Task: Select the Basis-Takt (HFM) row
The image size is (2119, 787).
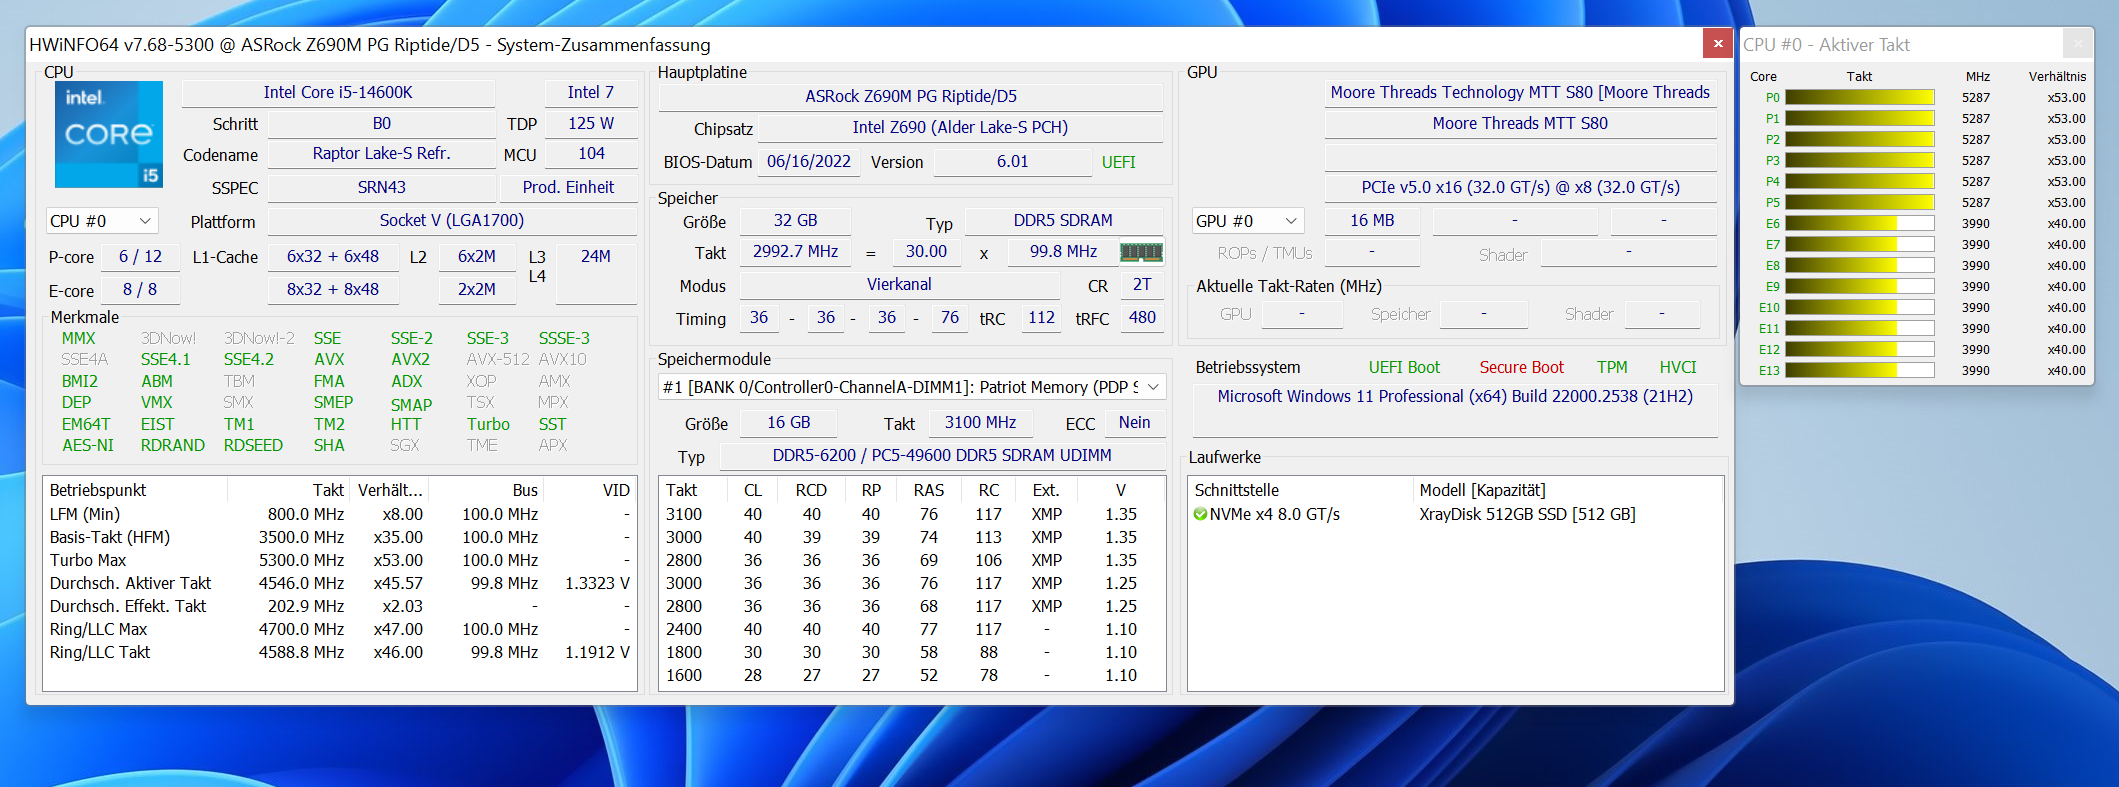Action: [x=340, y=537]
